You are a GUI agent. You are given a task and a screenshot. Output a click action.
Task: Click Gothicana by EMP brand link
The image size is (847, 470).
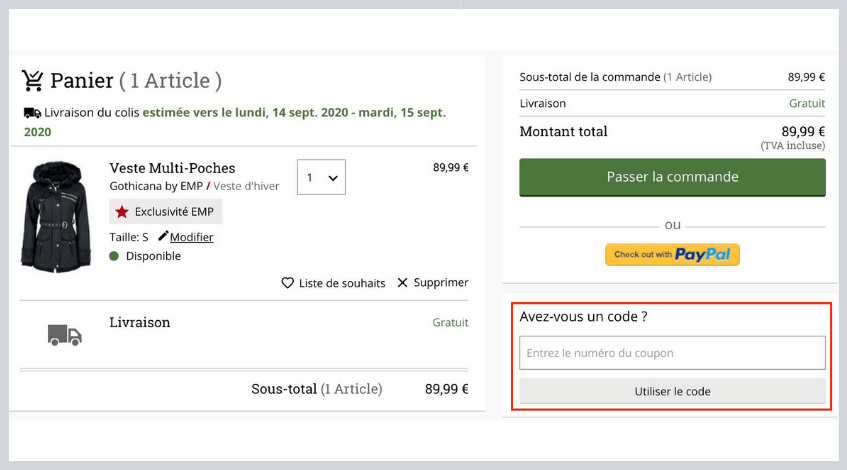click(156, 186)
